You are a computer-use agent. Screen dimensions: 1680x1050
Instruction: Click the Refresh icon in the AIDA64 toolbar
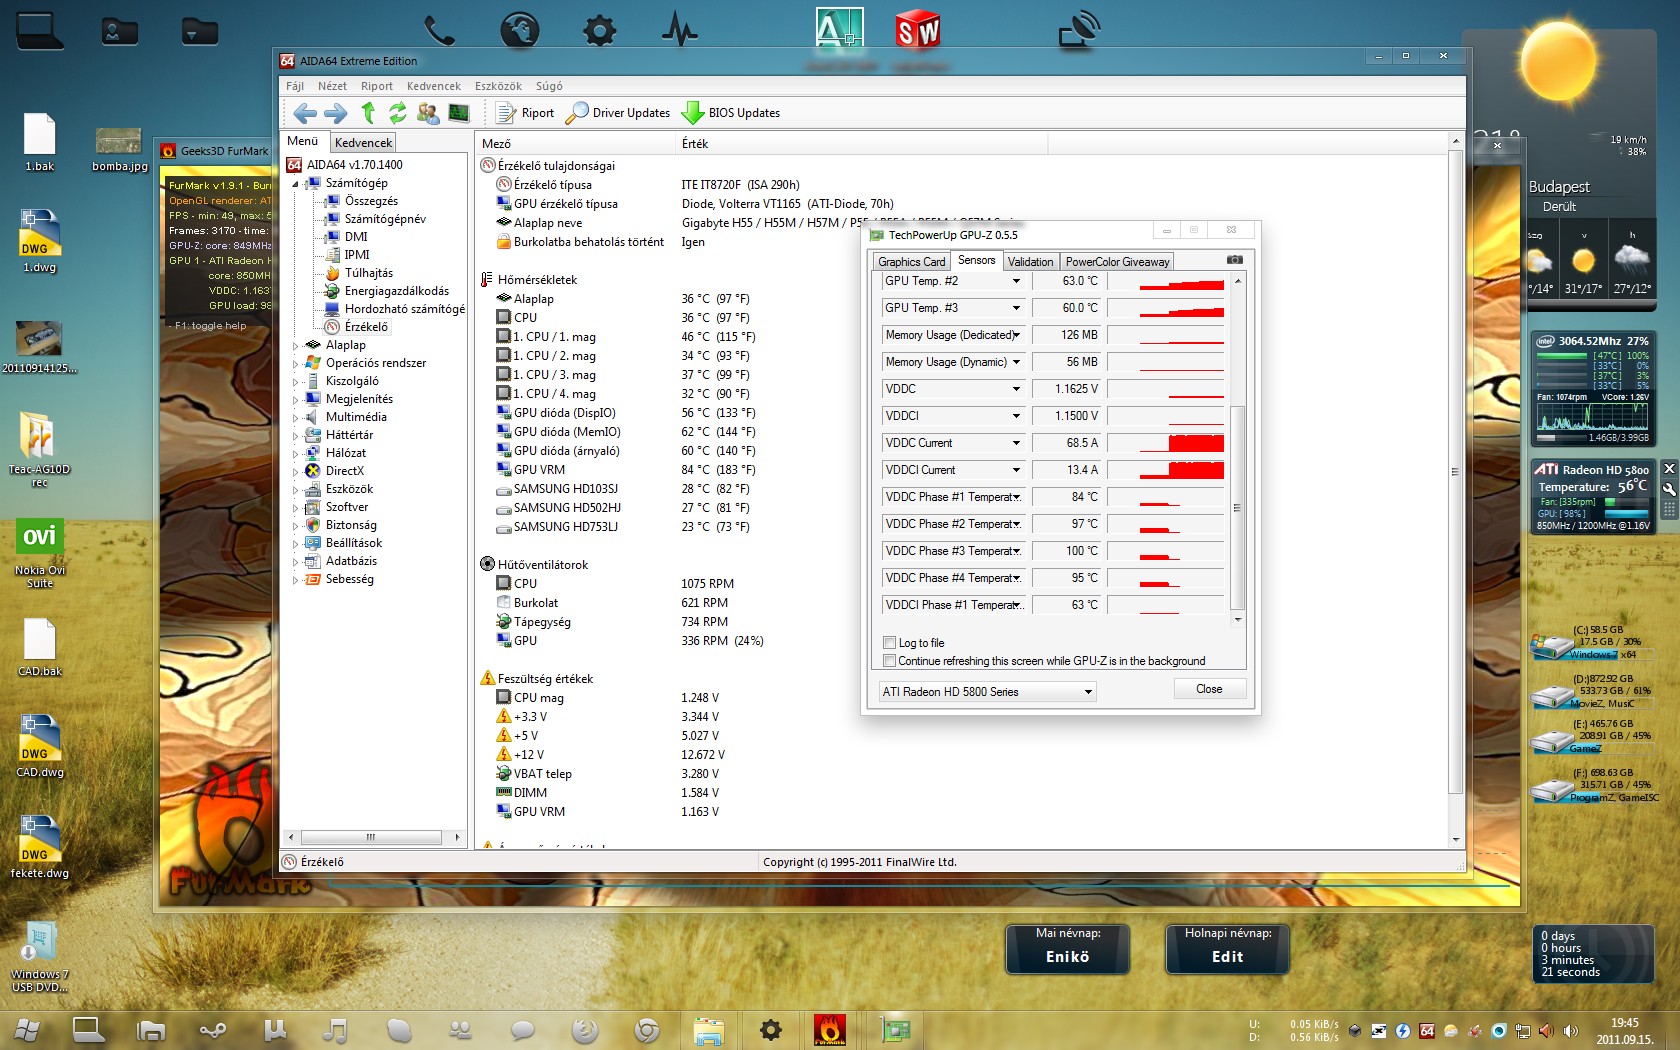398,113
